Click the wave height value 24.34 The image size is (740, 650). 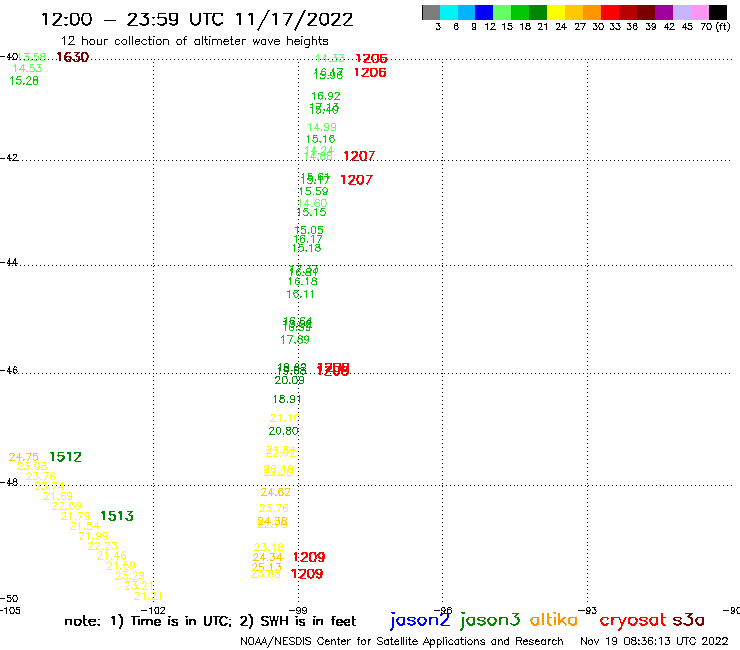(x=268, y=557)
